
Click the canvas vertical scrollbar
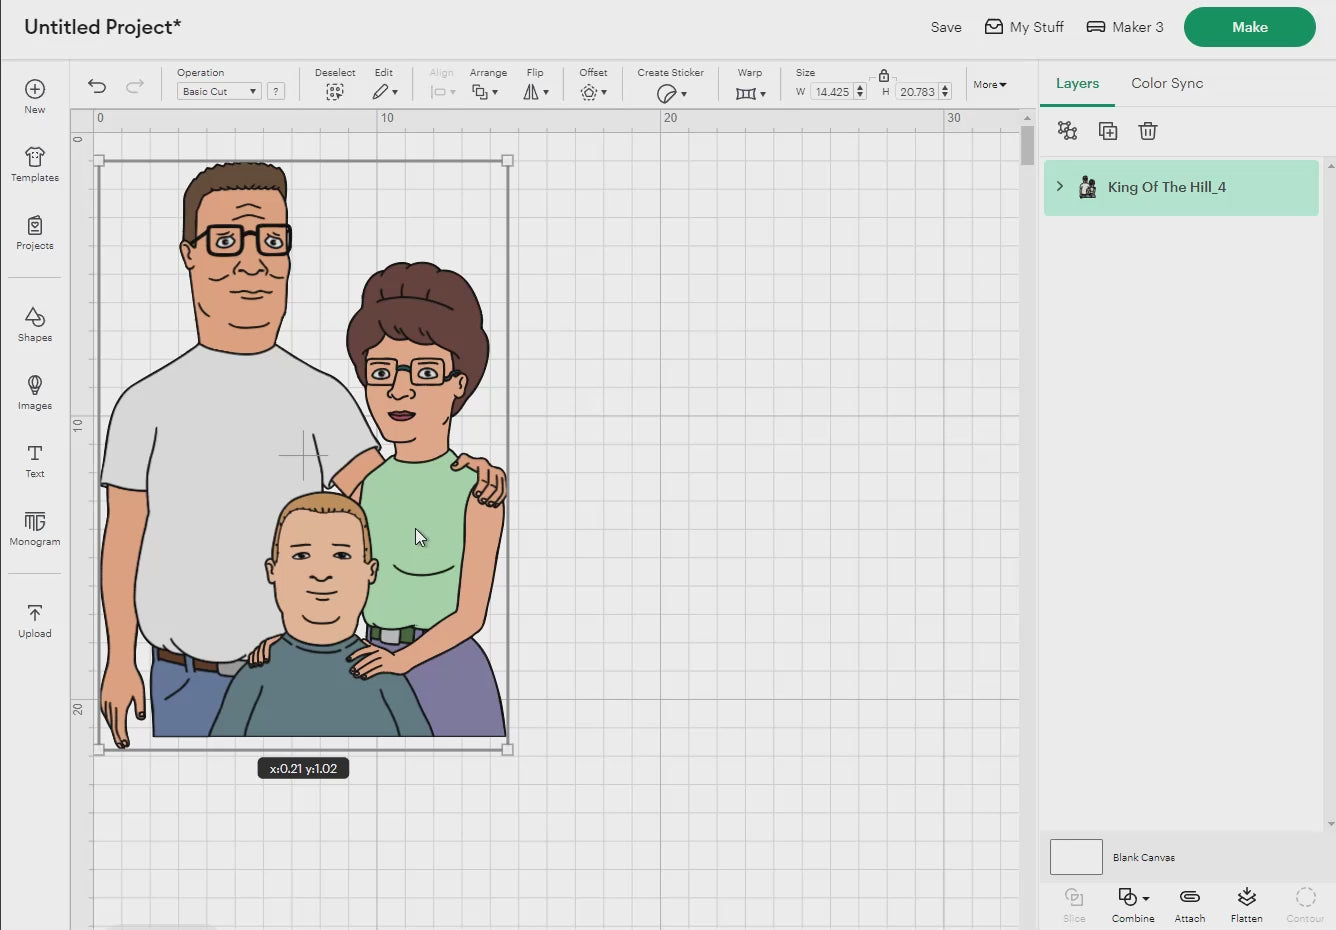point(1027,146)
